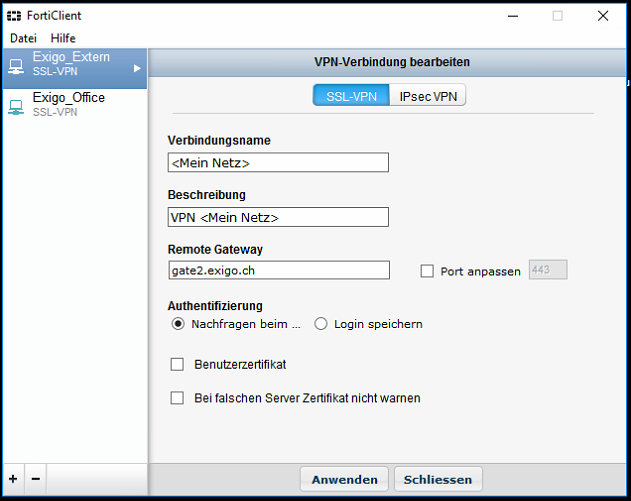This screenshot has width=631, height=501.
Task: Click the Verbindungsname input field
Action: tap(278, 163)
